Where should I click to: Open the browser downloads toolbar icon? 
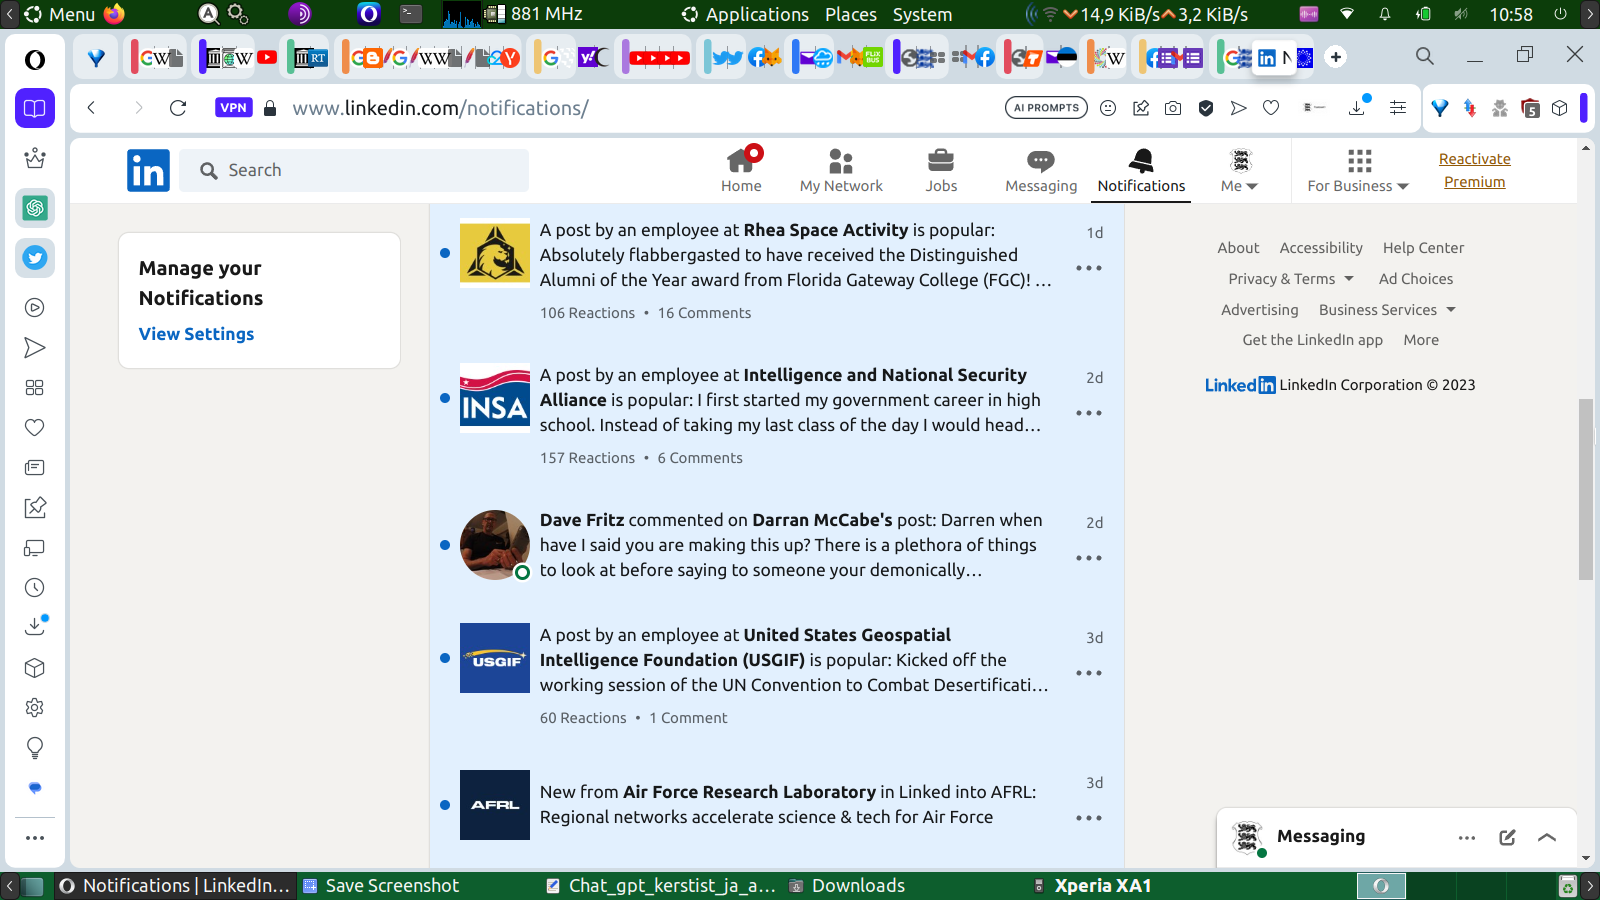pyautogui.click(x=1358, y=106)
